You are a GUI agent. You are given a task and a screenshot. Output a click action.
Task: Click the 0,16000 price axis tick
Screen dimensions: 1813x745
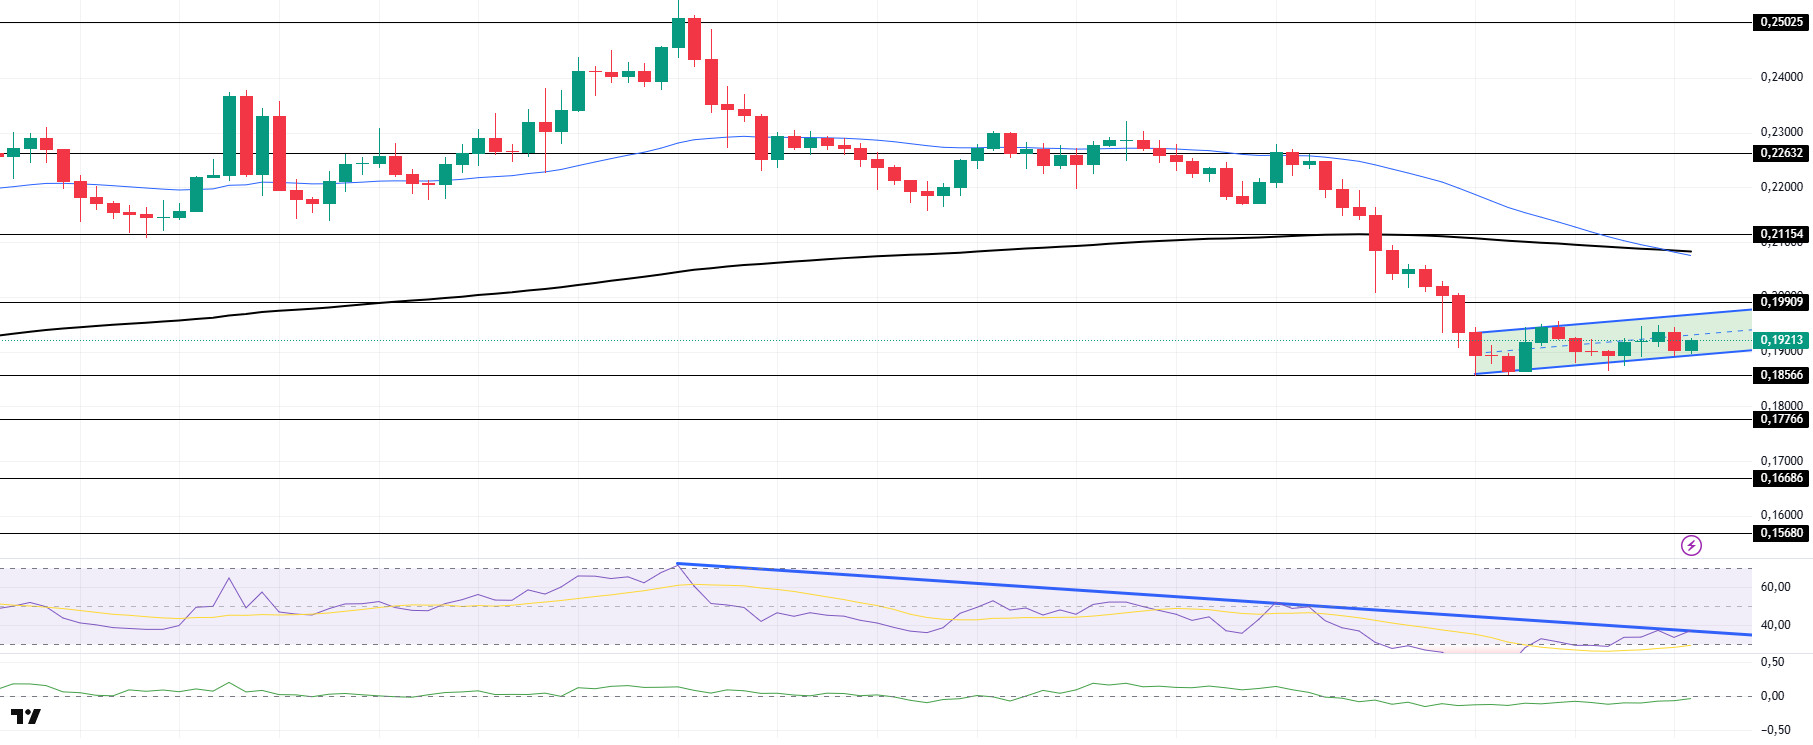1782,516
